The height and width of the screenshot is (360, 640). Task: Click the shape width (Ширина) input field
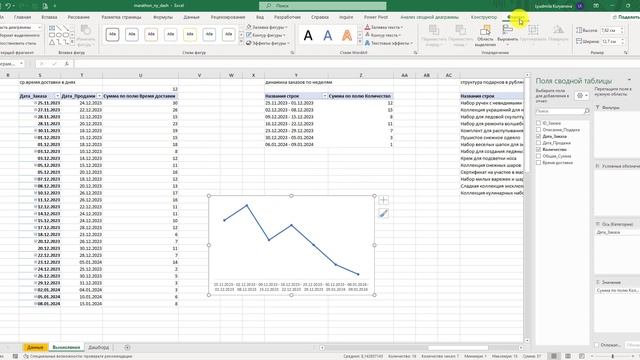611,41
